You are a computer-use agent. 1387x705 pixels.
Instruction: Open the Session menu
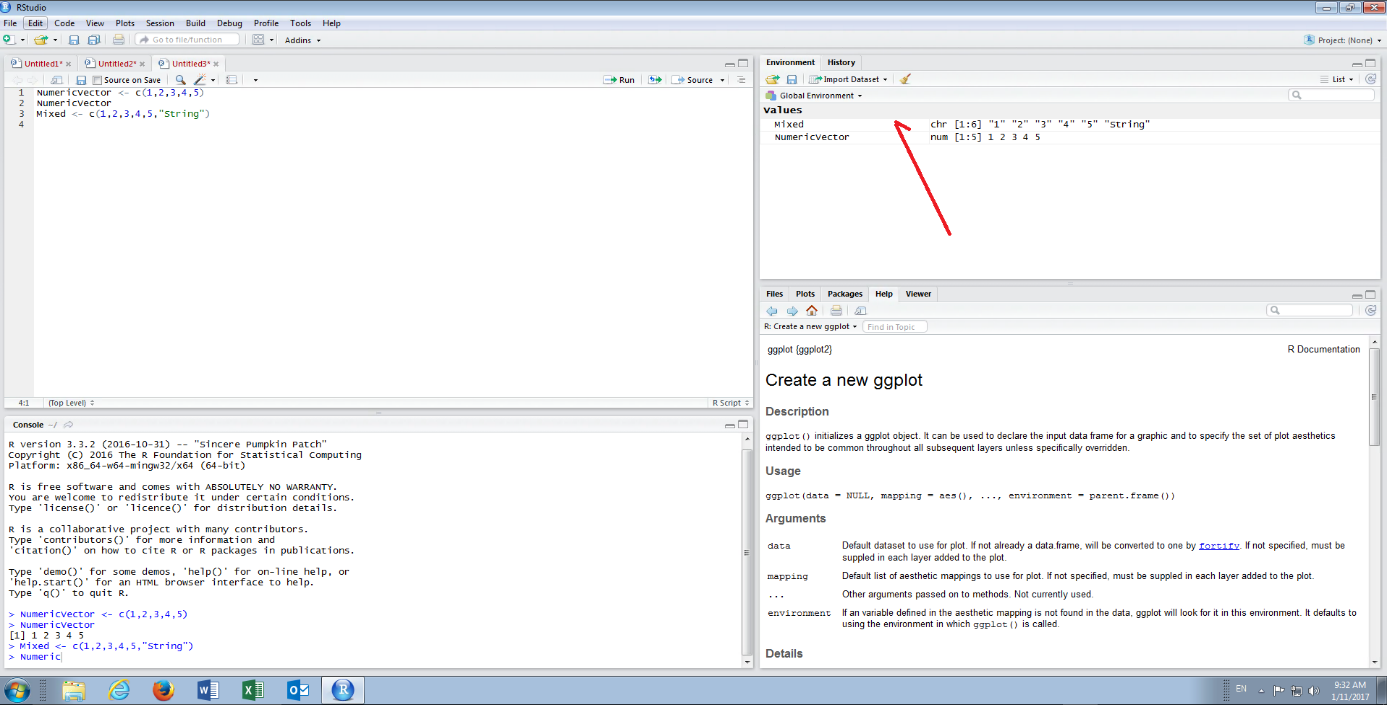(x=160, y=23)
